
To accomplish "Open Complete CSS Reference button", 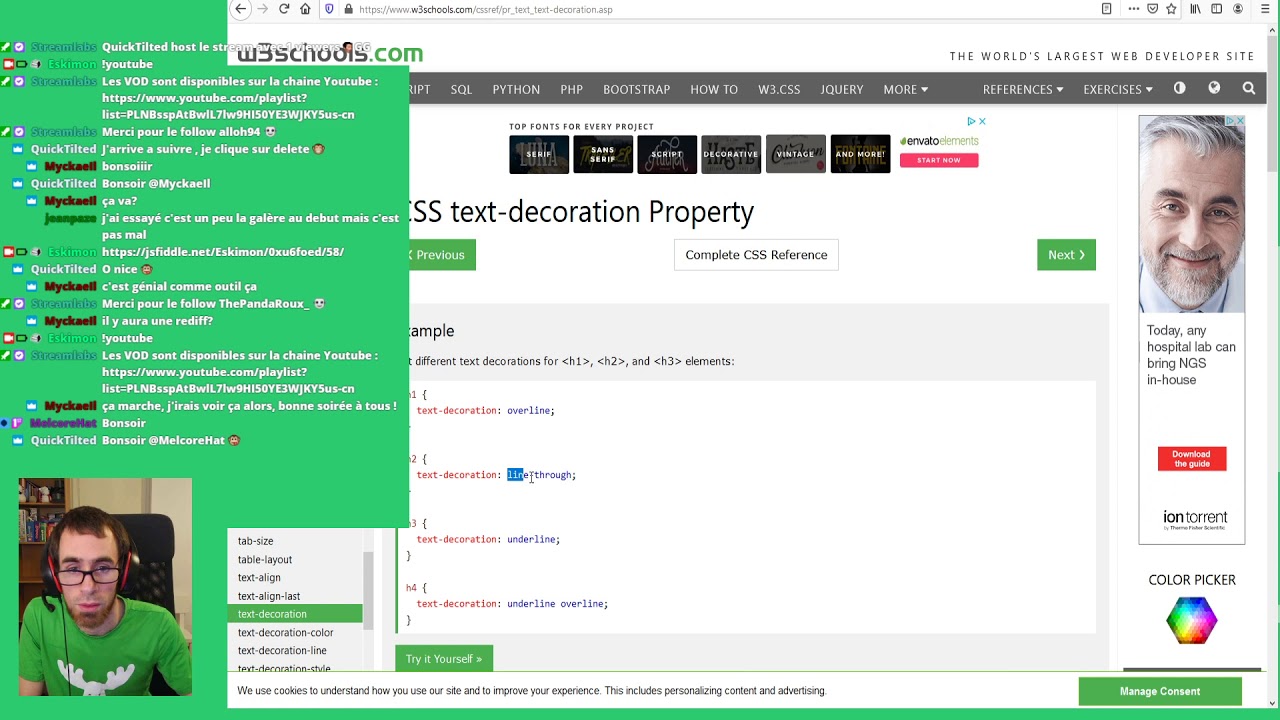I will 756,255.
